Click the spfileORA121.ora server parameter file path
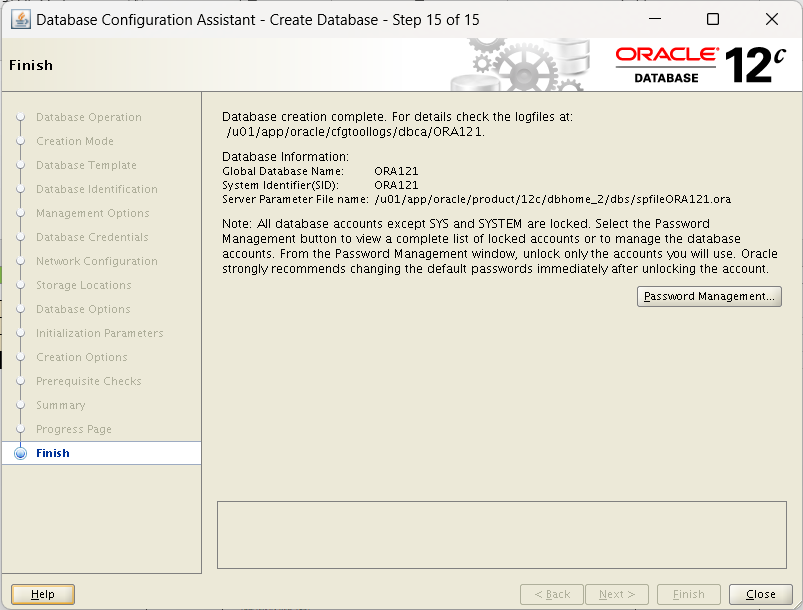The height and width of the screenshot is (610, 803). (553, 199)
